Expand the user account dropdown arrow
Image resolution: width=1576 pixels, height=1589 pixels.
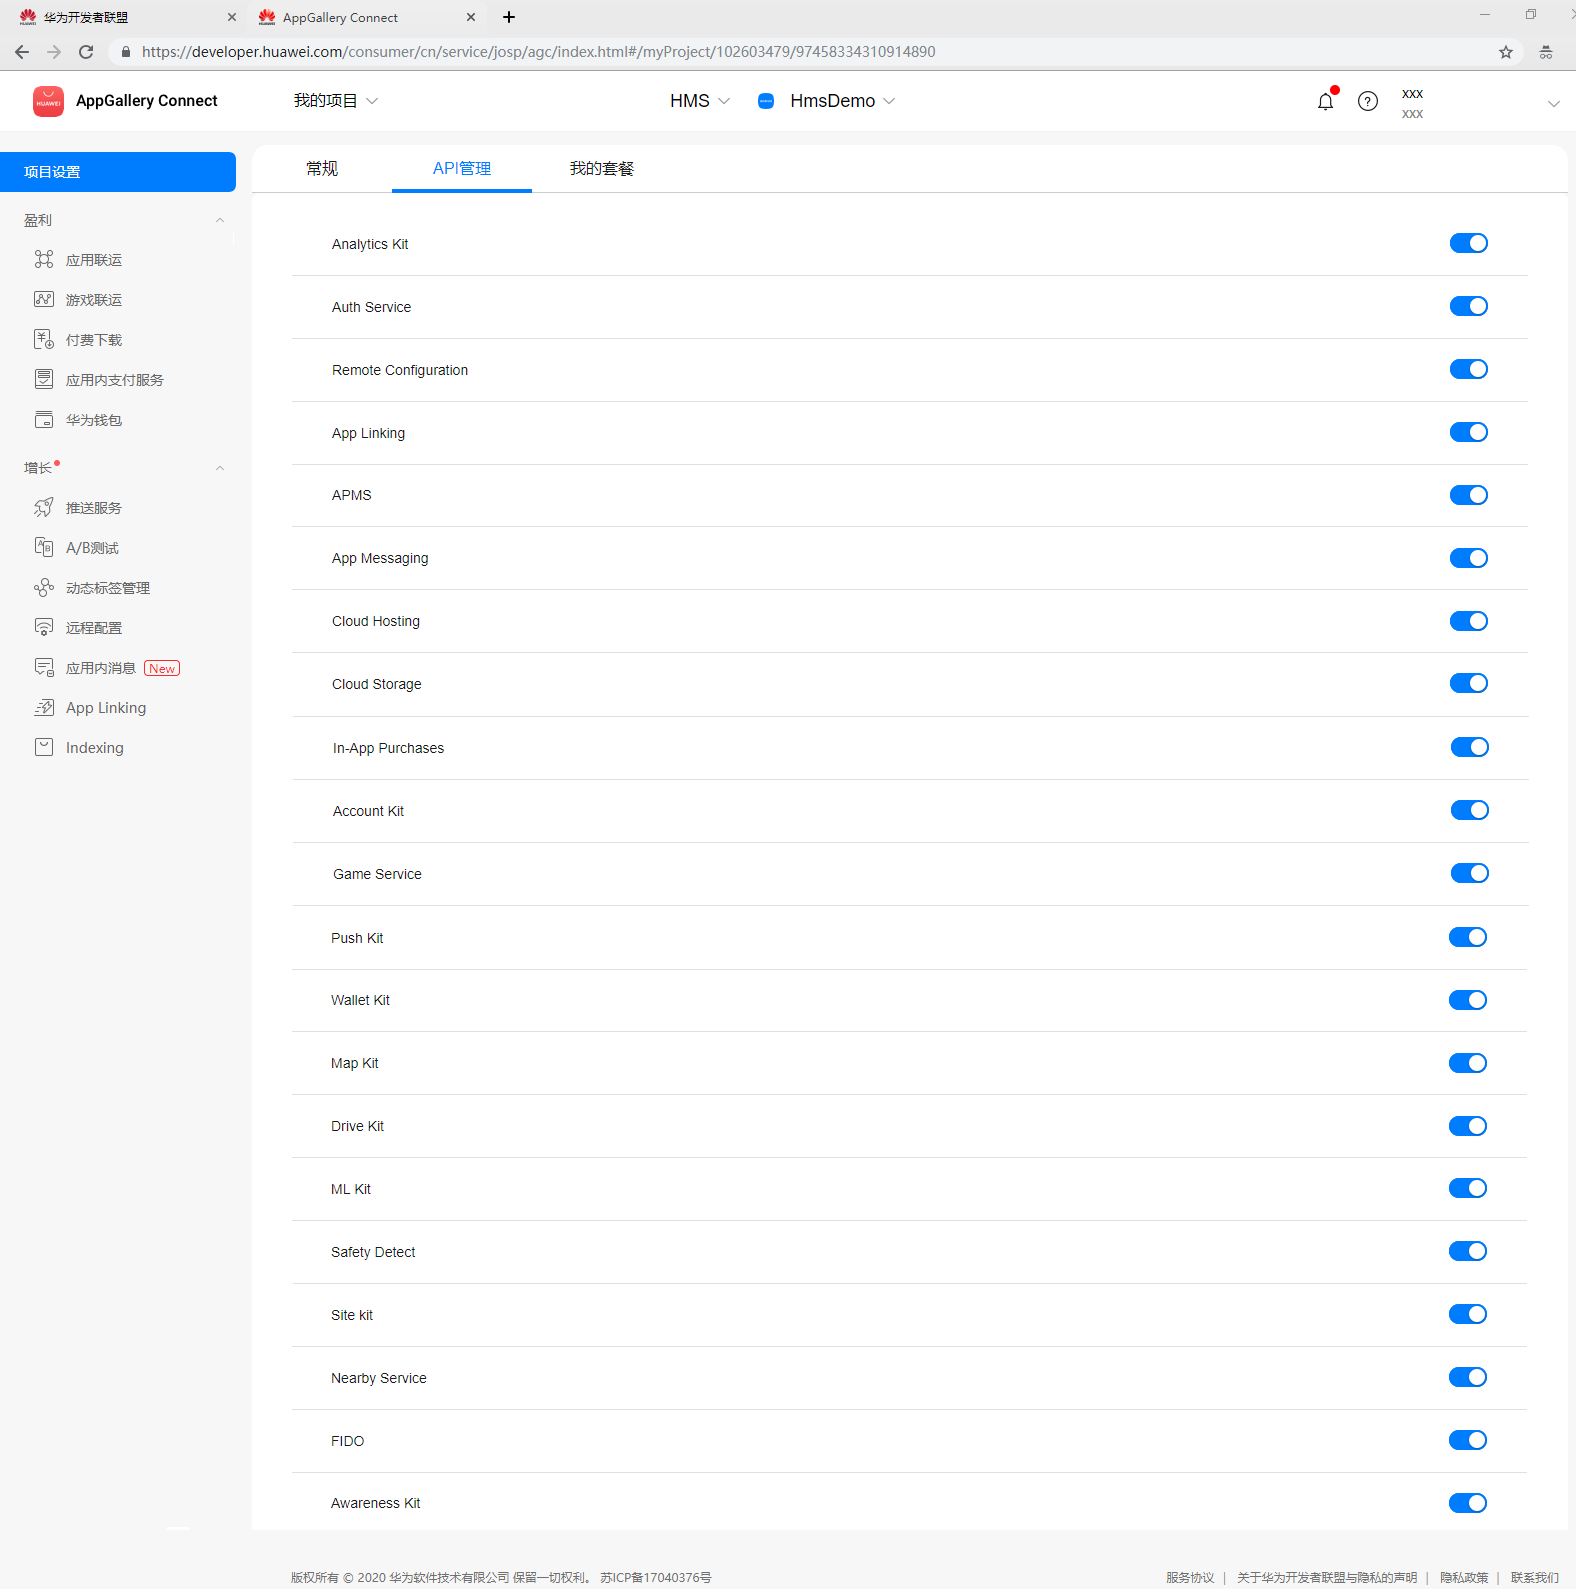1553,104
